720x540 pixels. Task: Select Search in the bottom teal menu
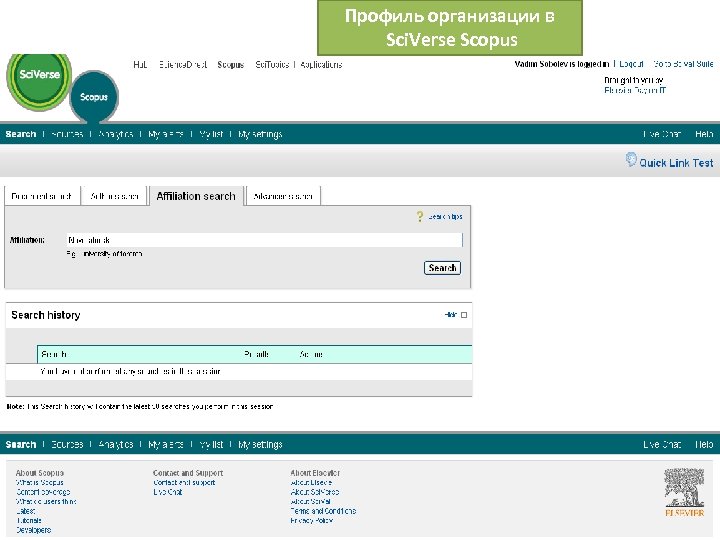[x=21, y=444]
